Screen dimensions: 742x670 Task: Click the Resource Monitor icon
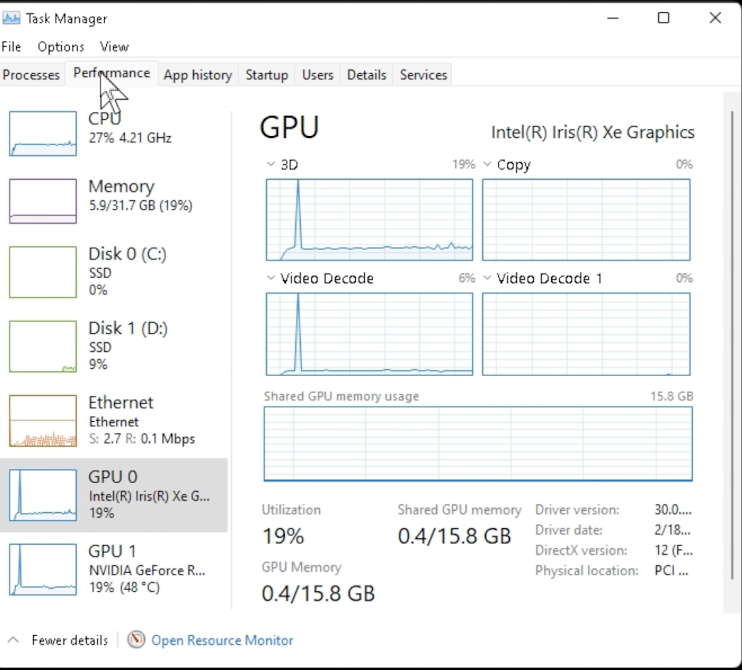pyautogui.click(x=136, y=640)
